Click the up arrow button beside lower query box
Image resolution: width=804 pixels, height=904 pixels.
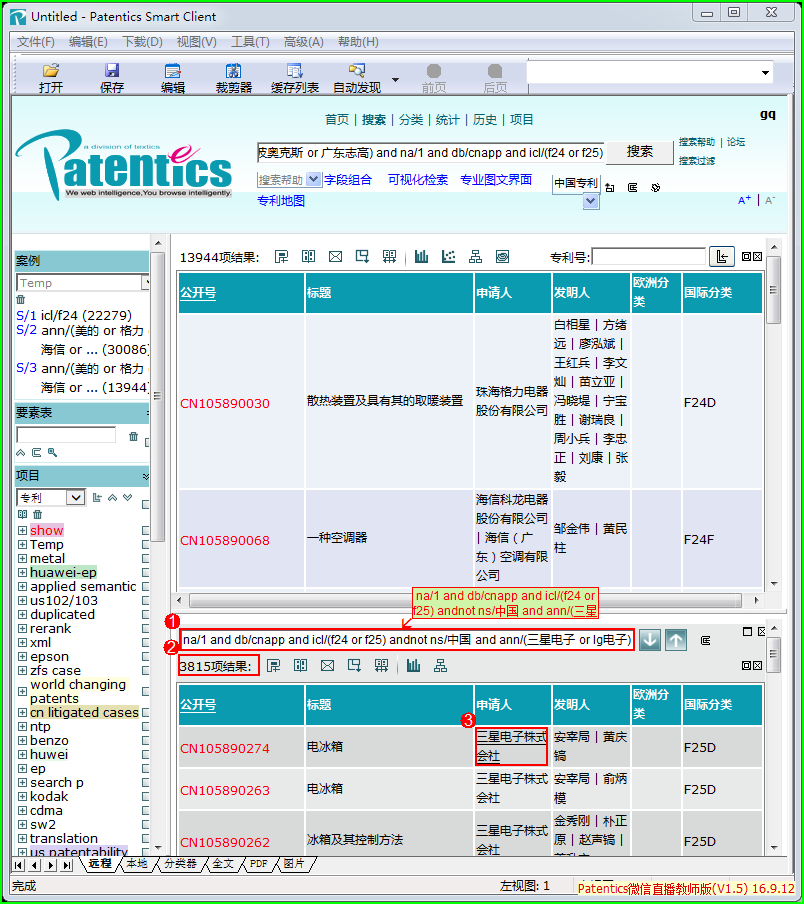pyautogui.click(x=676, y=640)
